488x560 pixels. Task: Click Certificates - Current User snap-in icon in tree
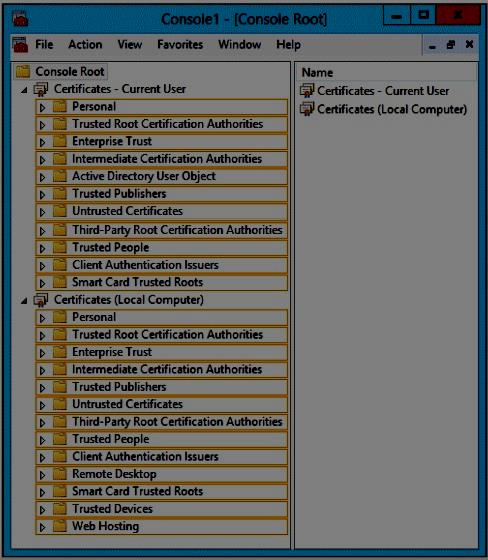[41, 89]
